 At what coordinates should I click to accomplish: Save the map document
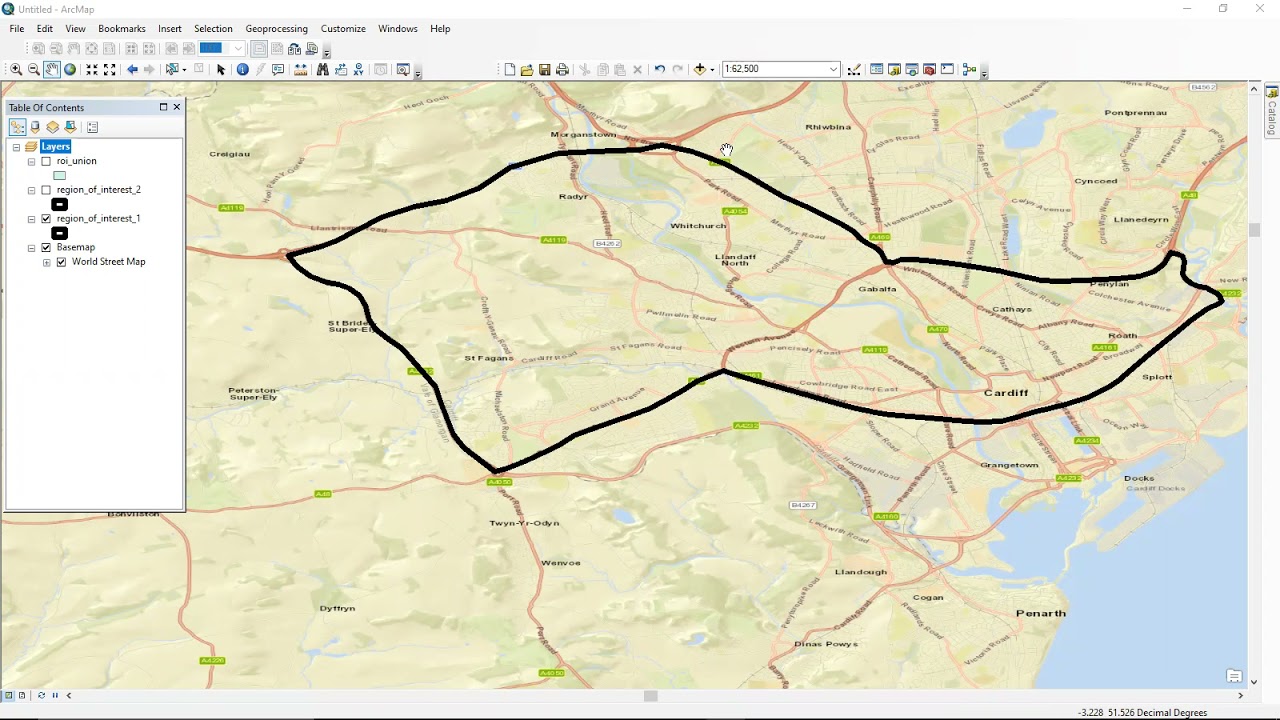pyautogui.click(x=545, y=69)
